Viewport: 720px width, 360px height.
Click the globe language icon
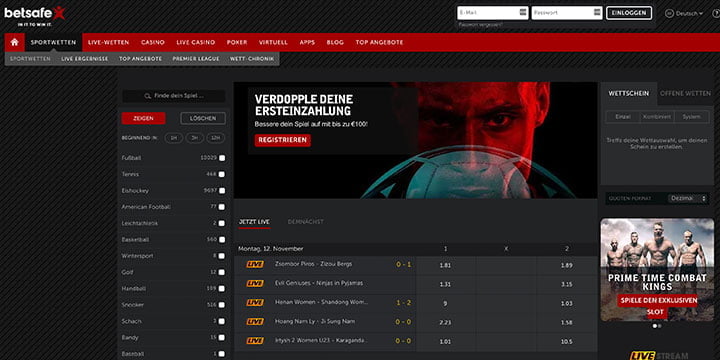tap(669, 13)
